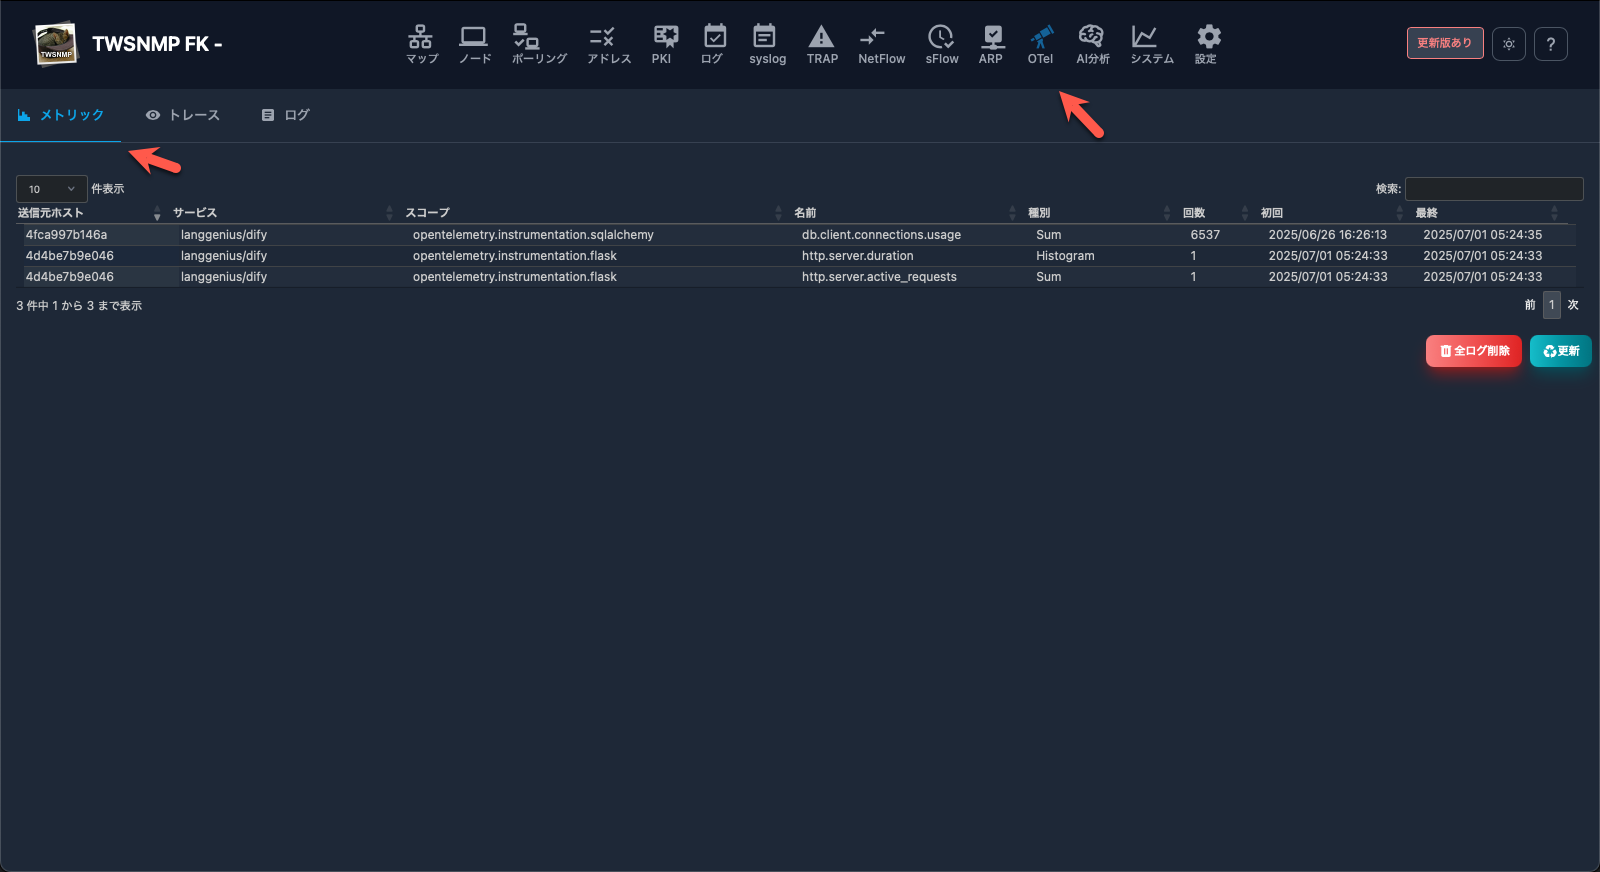Open the アドレス (Address) icon

pyautogui.click(x=608, y=44)
